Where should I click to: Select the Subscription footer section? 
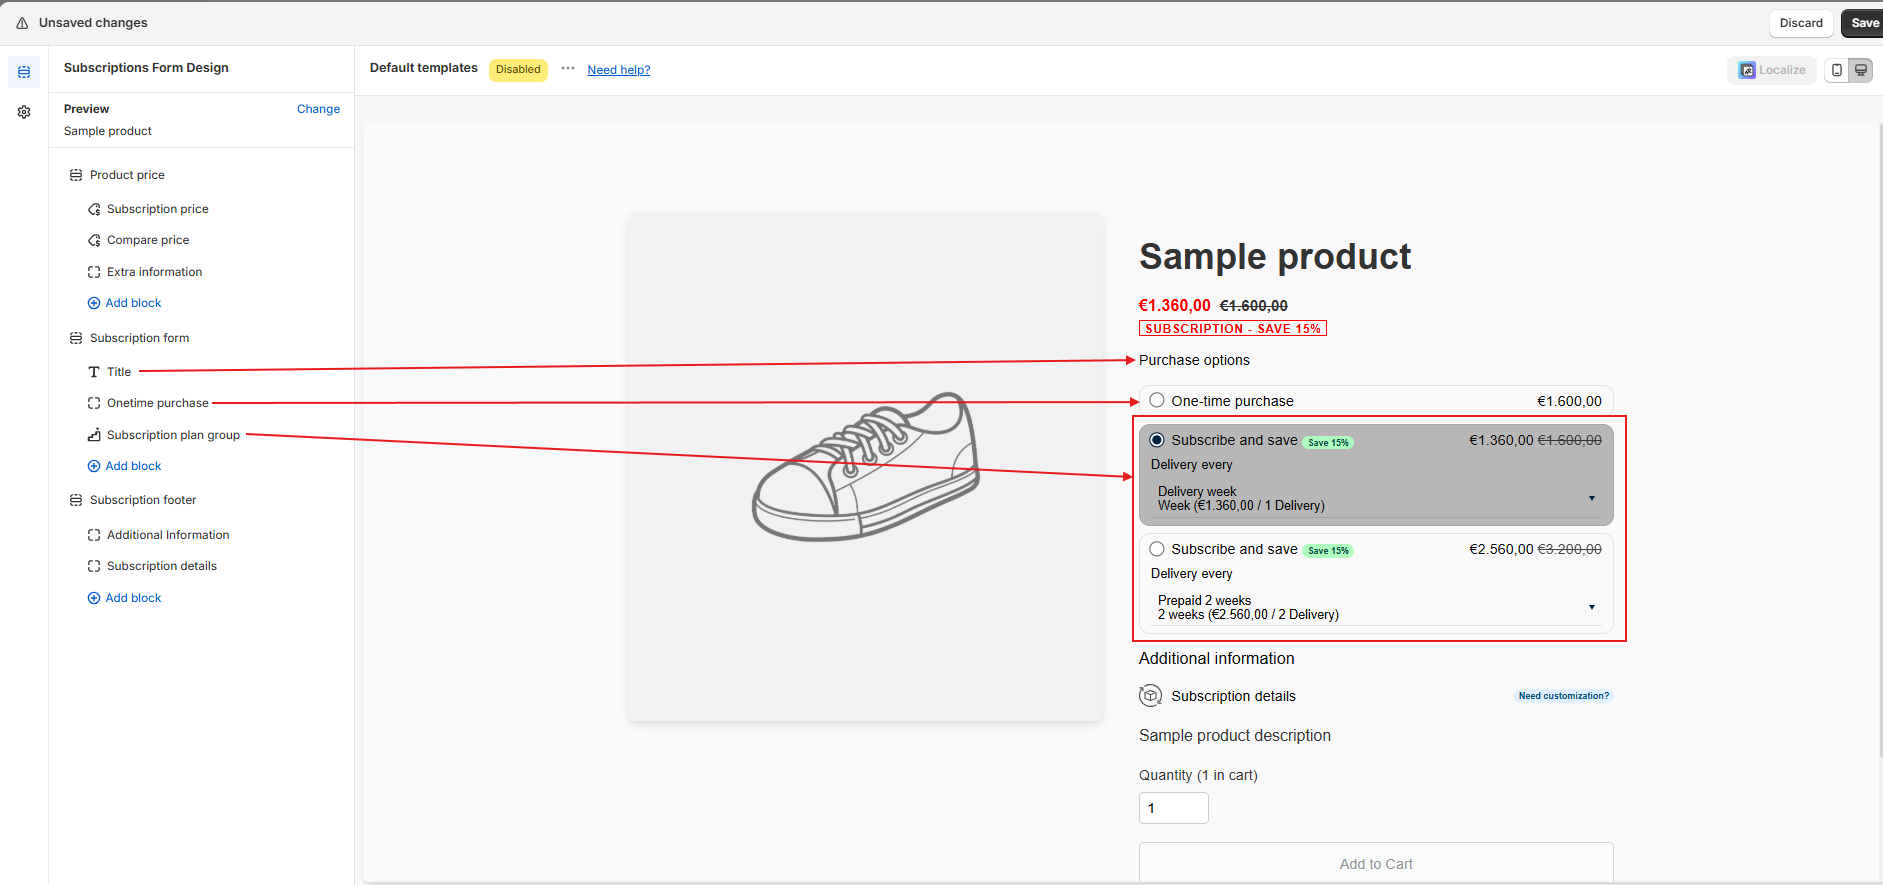coord(143,500)
